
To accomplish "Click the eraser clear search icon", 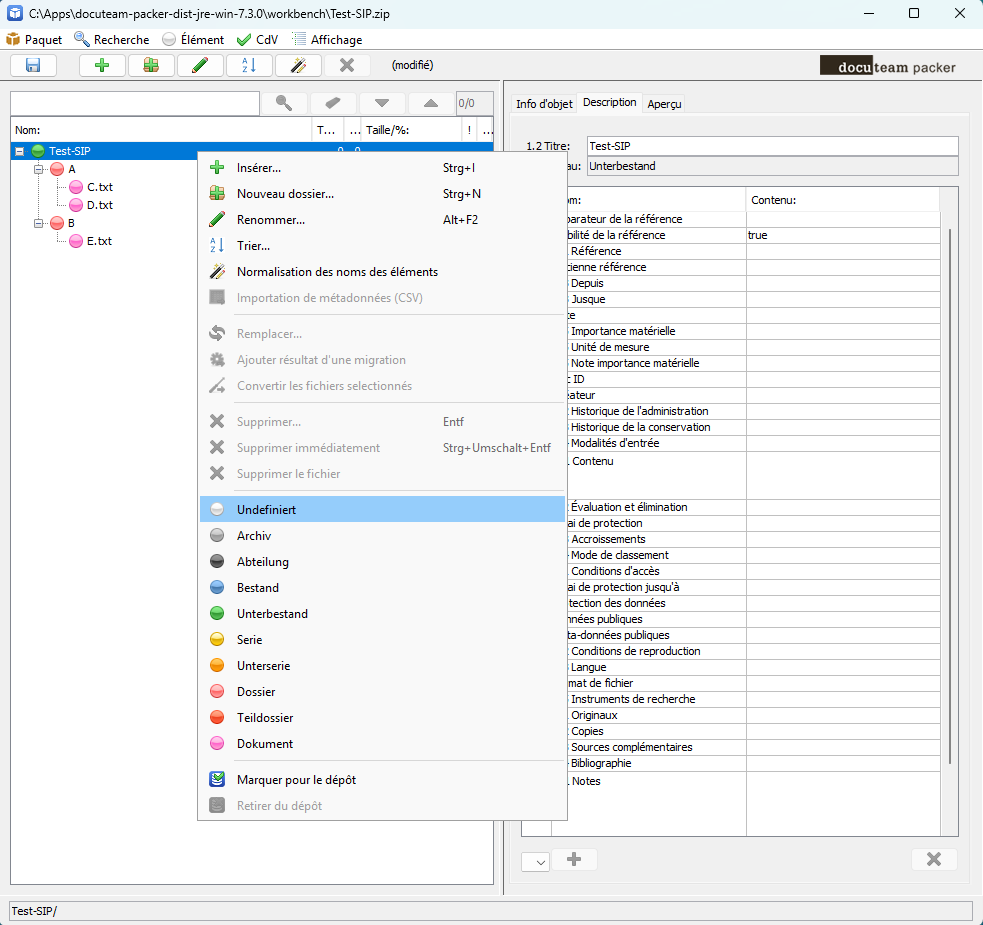I will coord(333,103).
